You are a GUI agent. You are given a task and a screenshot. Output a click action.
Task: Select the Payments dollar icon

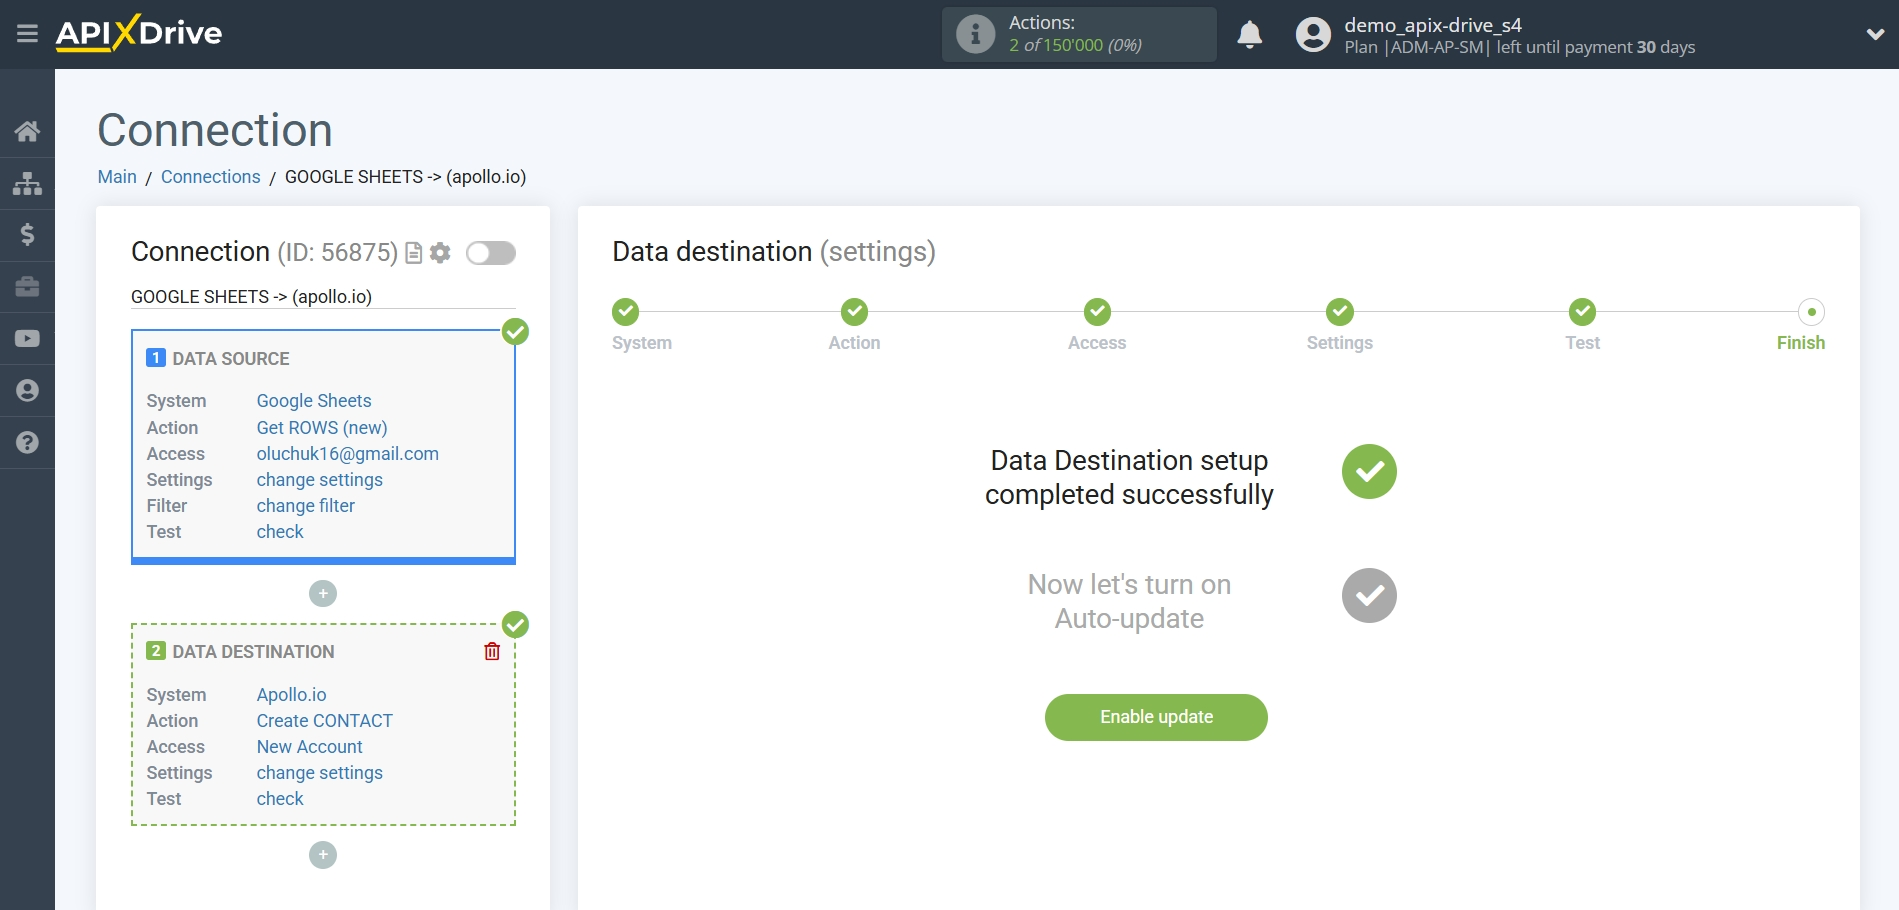pyautogui.click(x=27, y=235)
